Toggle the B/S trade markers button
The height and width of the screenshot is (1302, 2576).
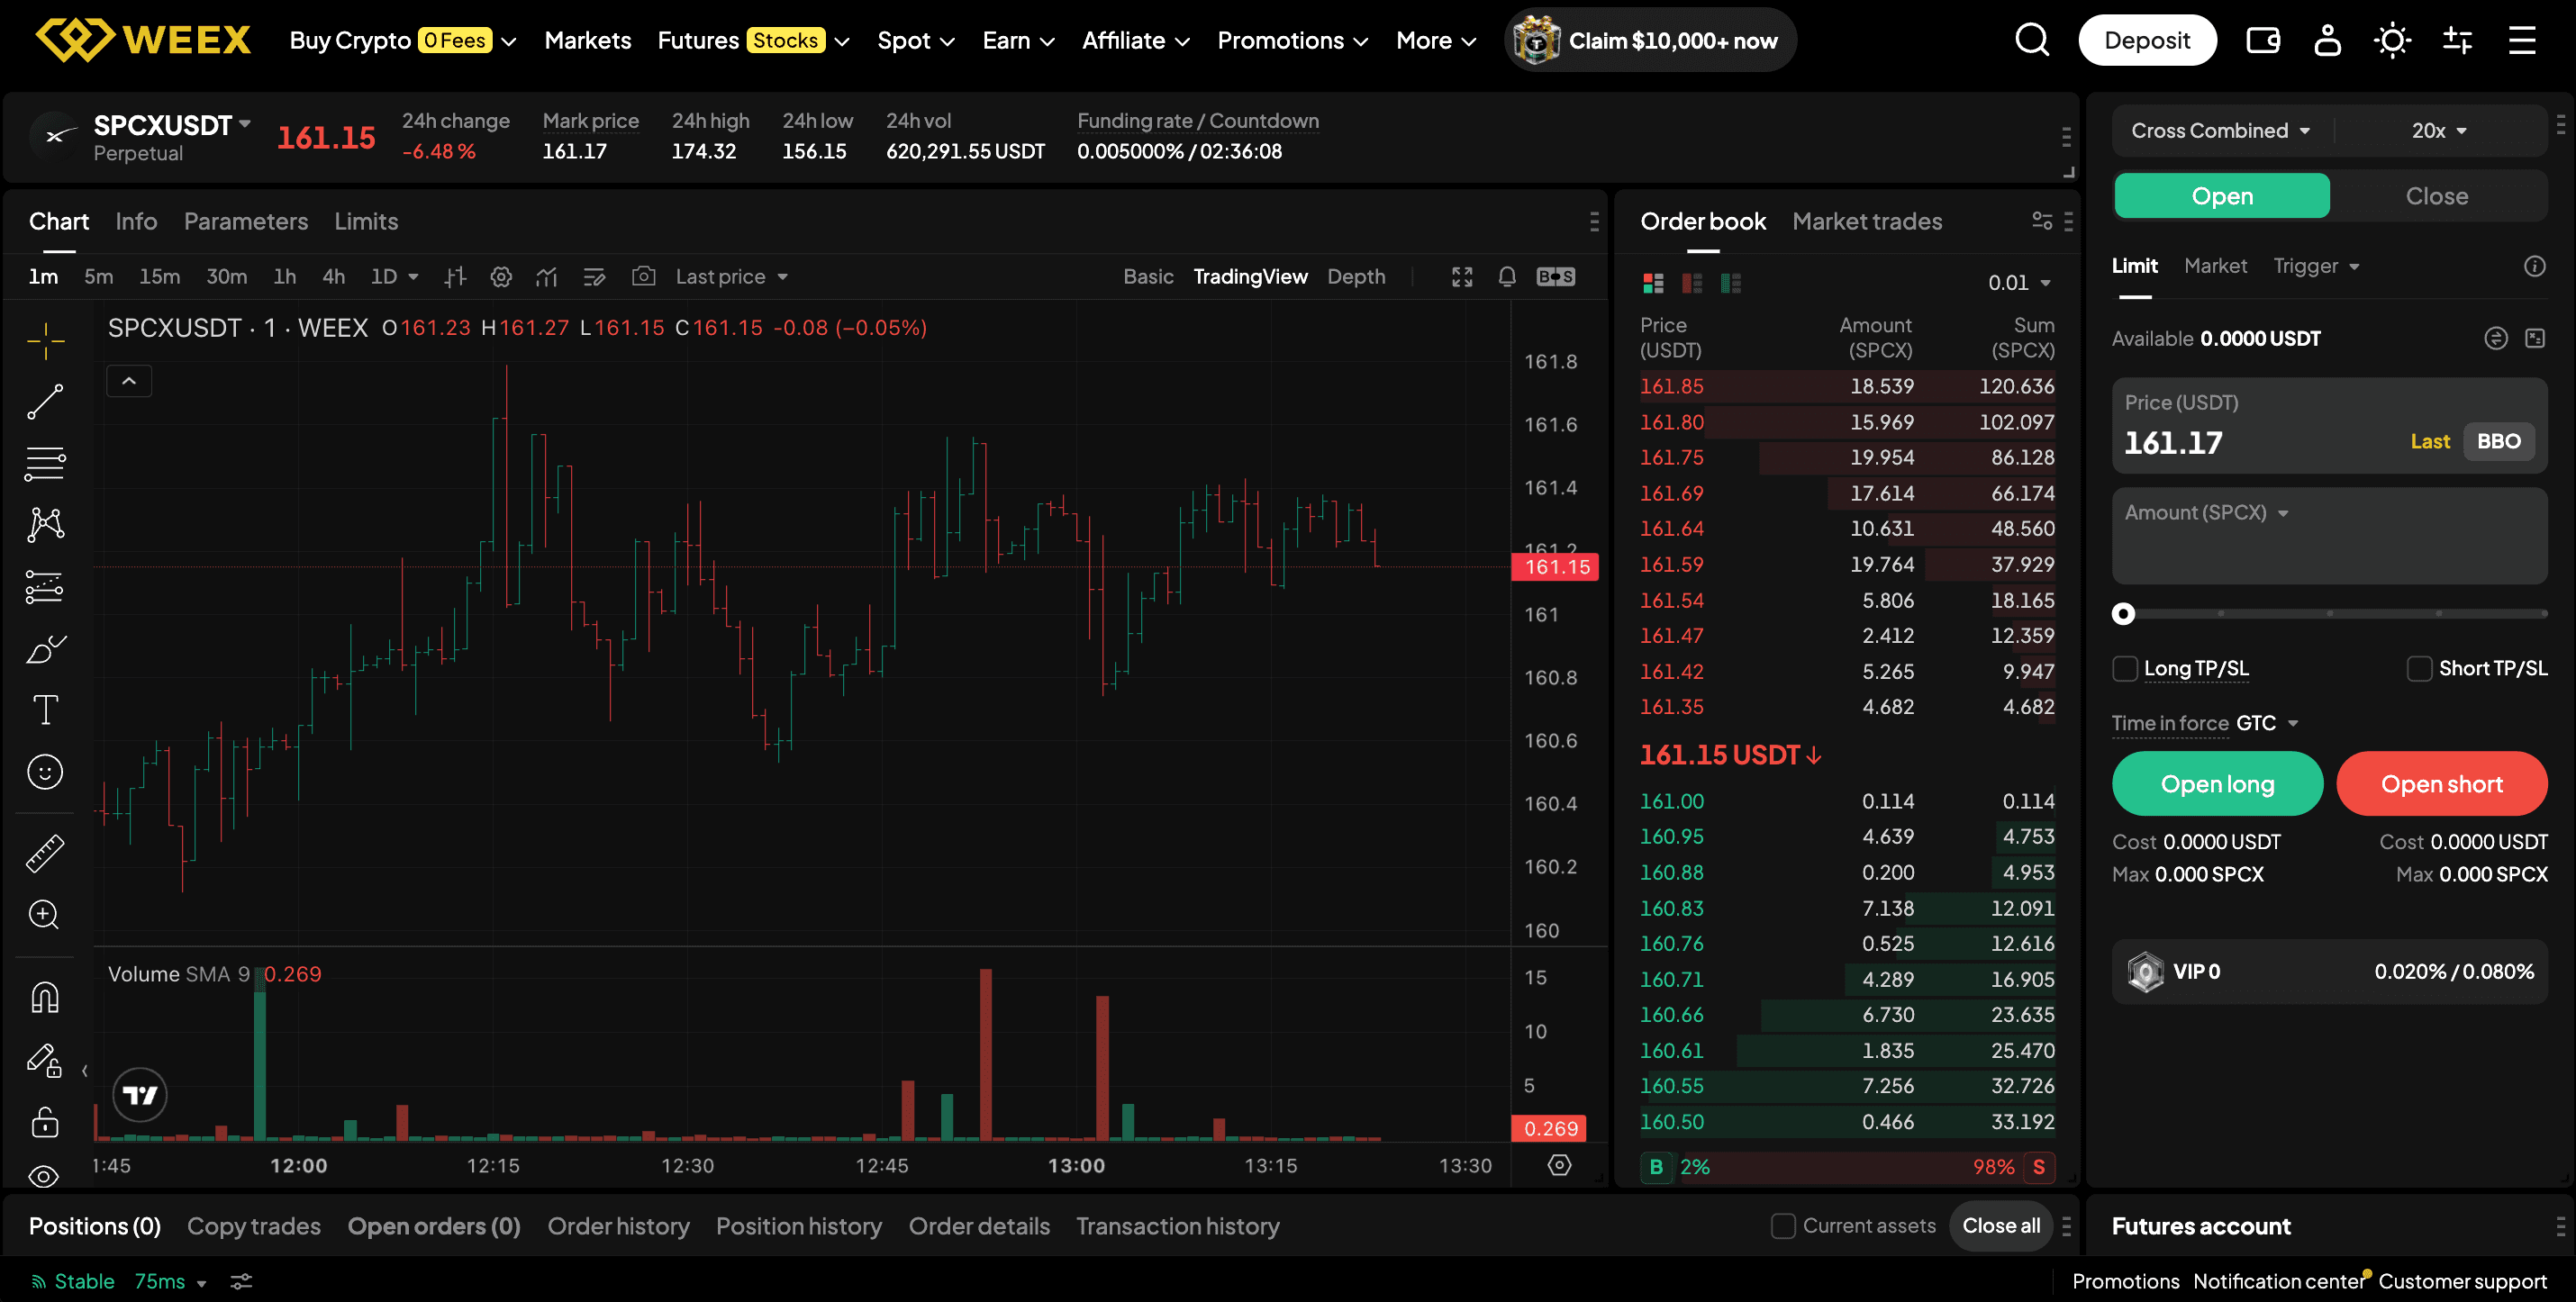[1555, 277]
